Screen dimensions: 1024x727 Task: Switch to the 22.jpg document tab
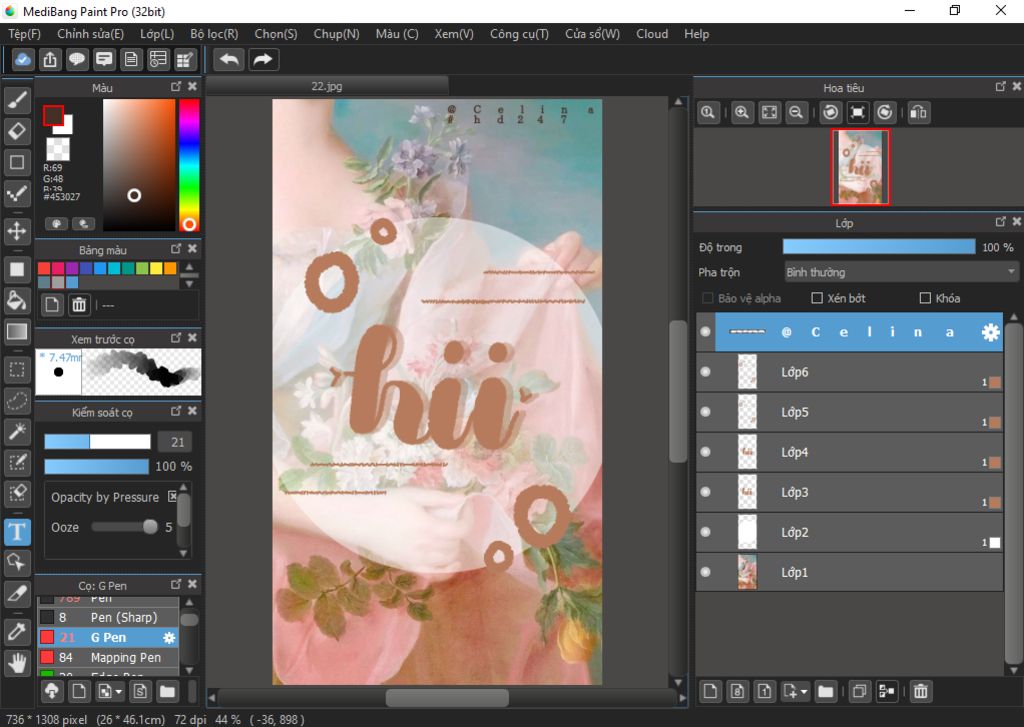coord(326,87)
